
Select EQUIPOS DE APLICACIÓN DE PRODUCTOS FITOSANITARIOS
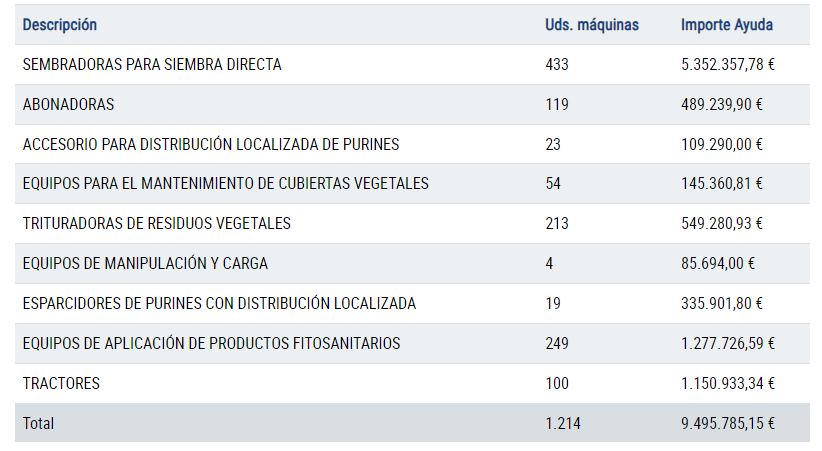click(x=211, y=343)
